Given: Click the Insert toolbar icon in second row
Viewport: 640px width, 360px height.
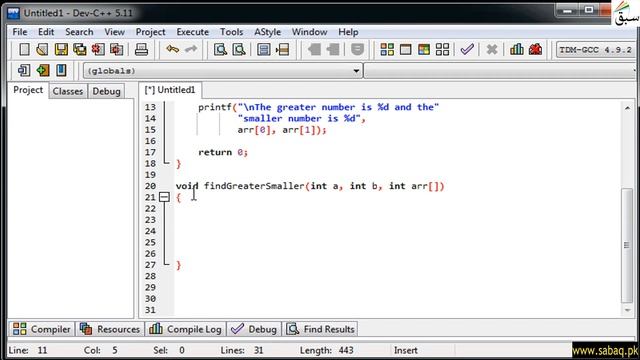Looking at the screenshot, I should 24,71.
